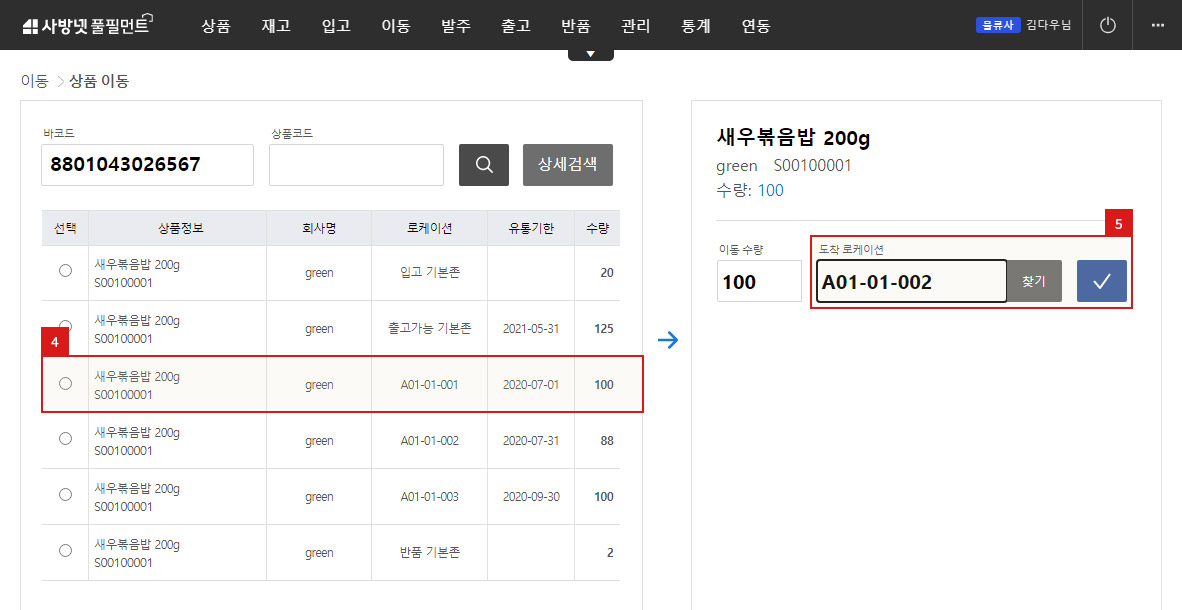
Task: Select radio for A01-01-003 location row
Action: point(66,495)
